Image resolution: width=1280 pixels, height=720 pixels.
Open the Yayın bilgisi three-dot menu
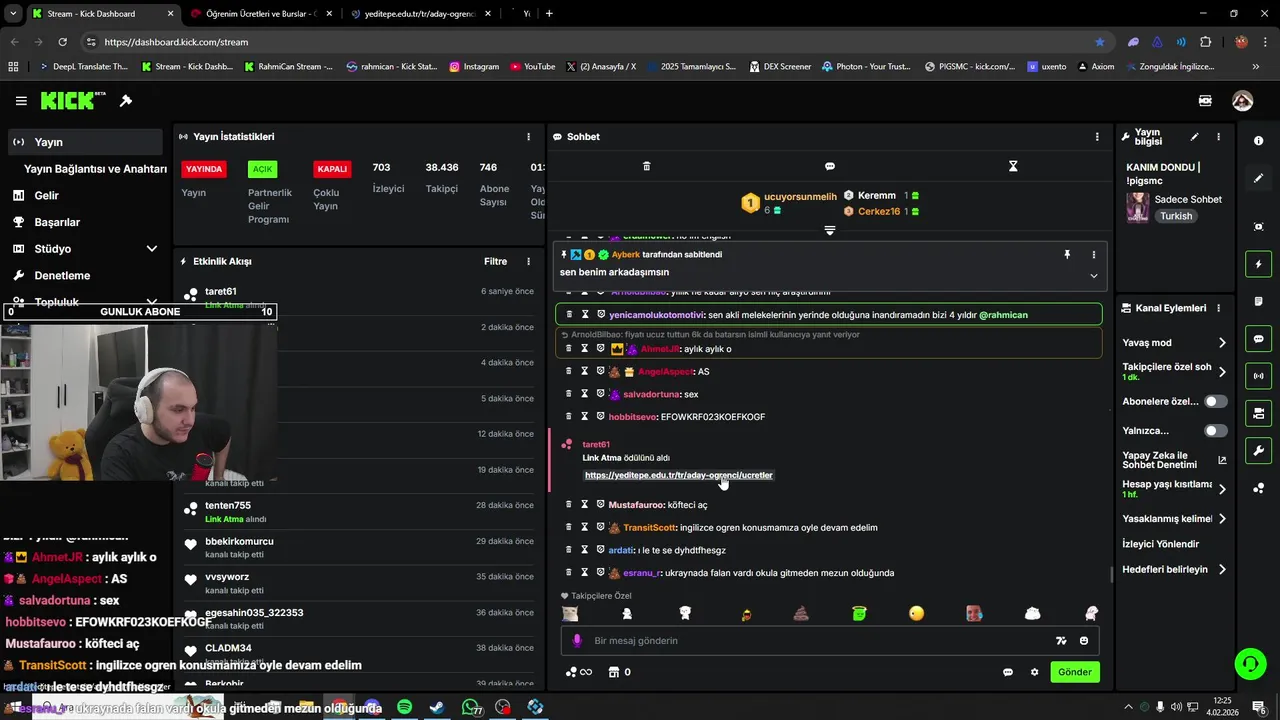click(1218, 137)
